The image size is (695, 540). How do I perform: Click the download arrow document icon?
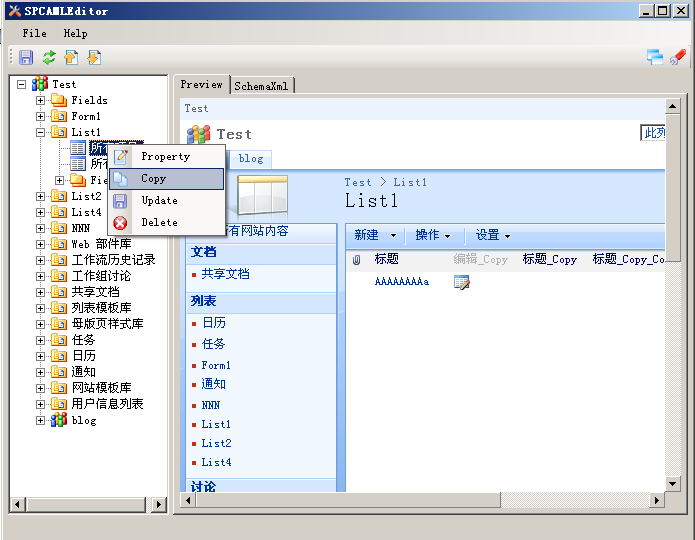coord(94,58)
